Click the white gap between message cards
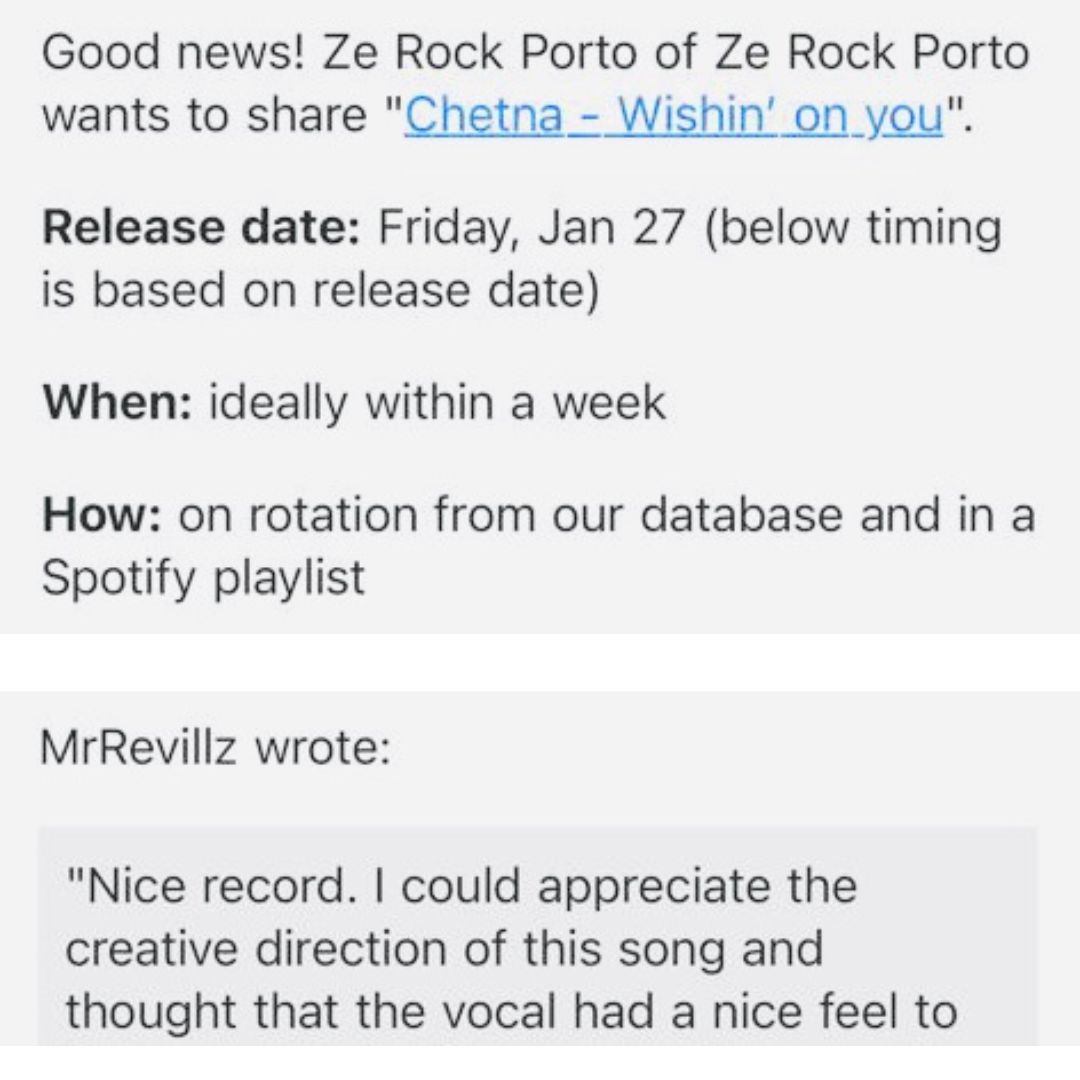1080x1080 pixels. click(540, 662)
